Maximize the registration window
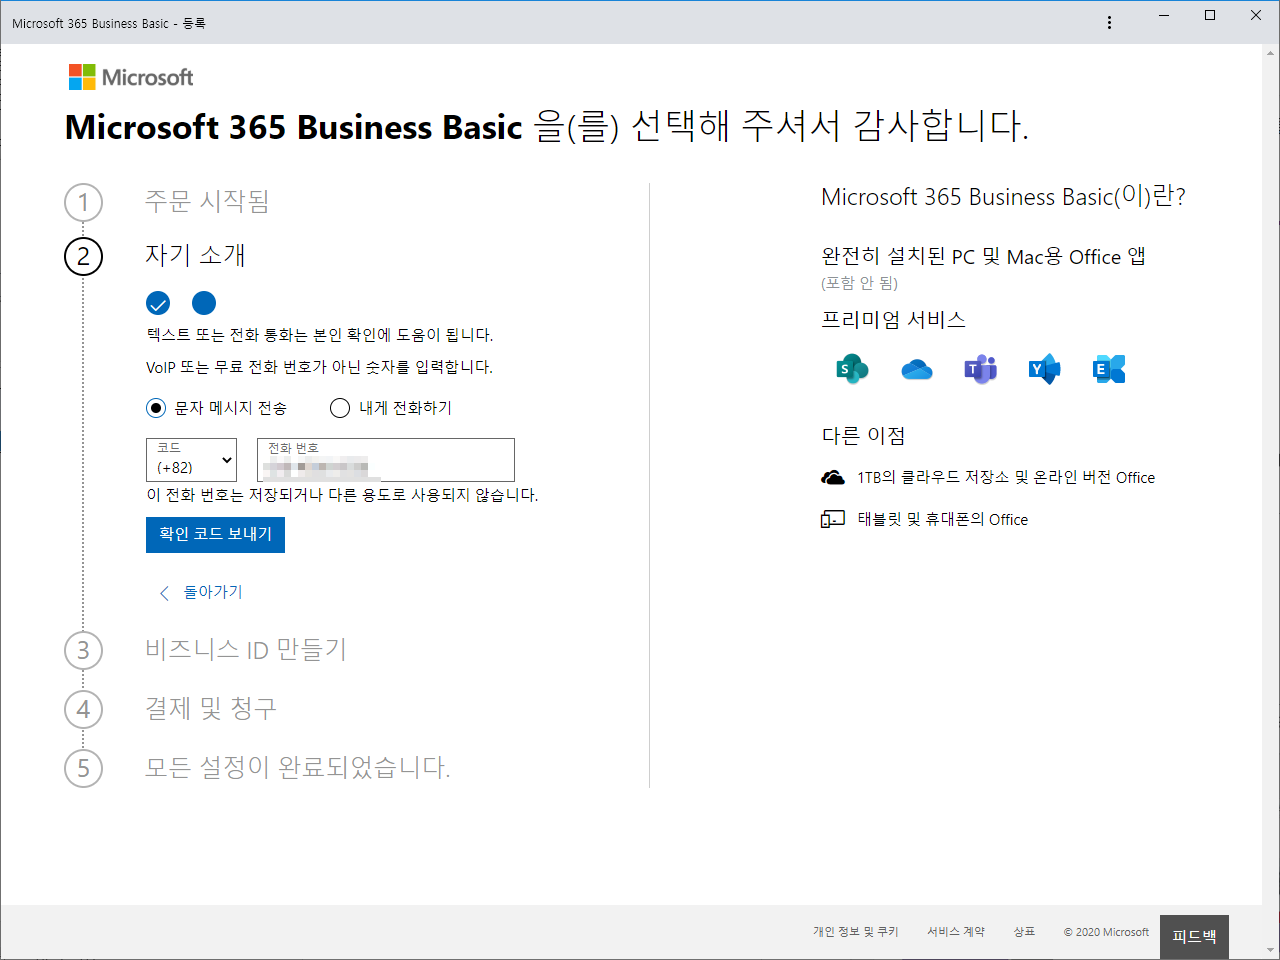This screenshot has height=960, width=1280. click(1210, 15)
